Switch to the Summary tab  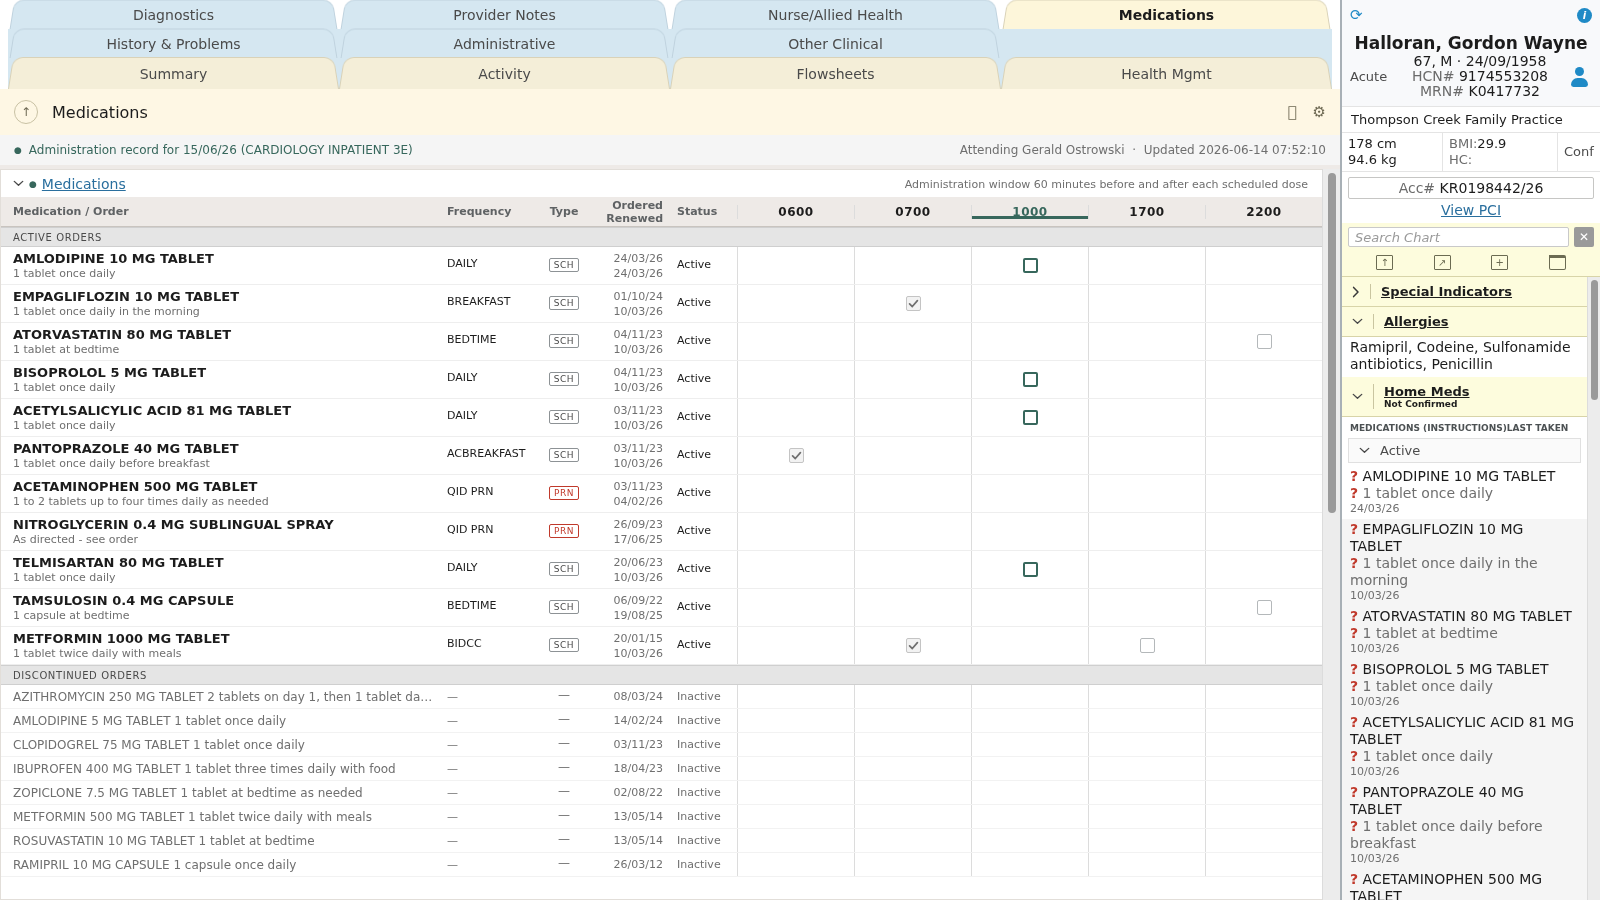173,74
